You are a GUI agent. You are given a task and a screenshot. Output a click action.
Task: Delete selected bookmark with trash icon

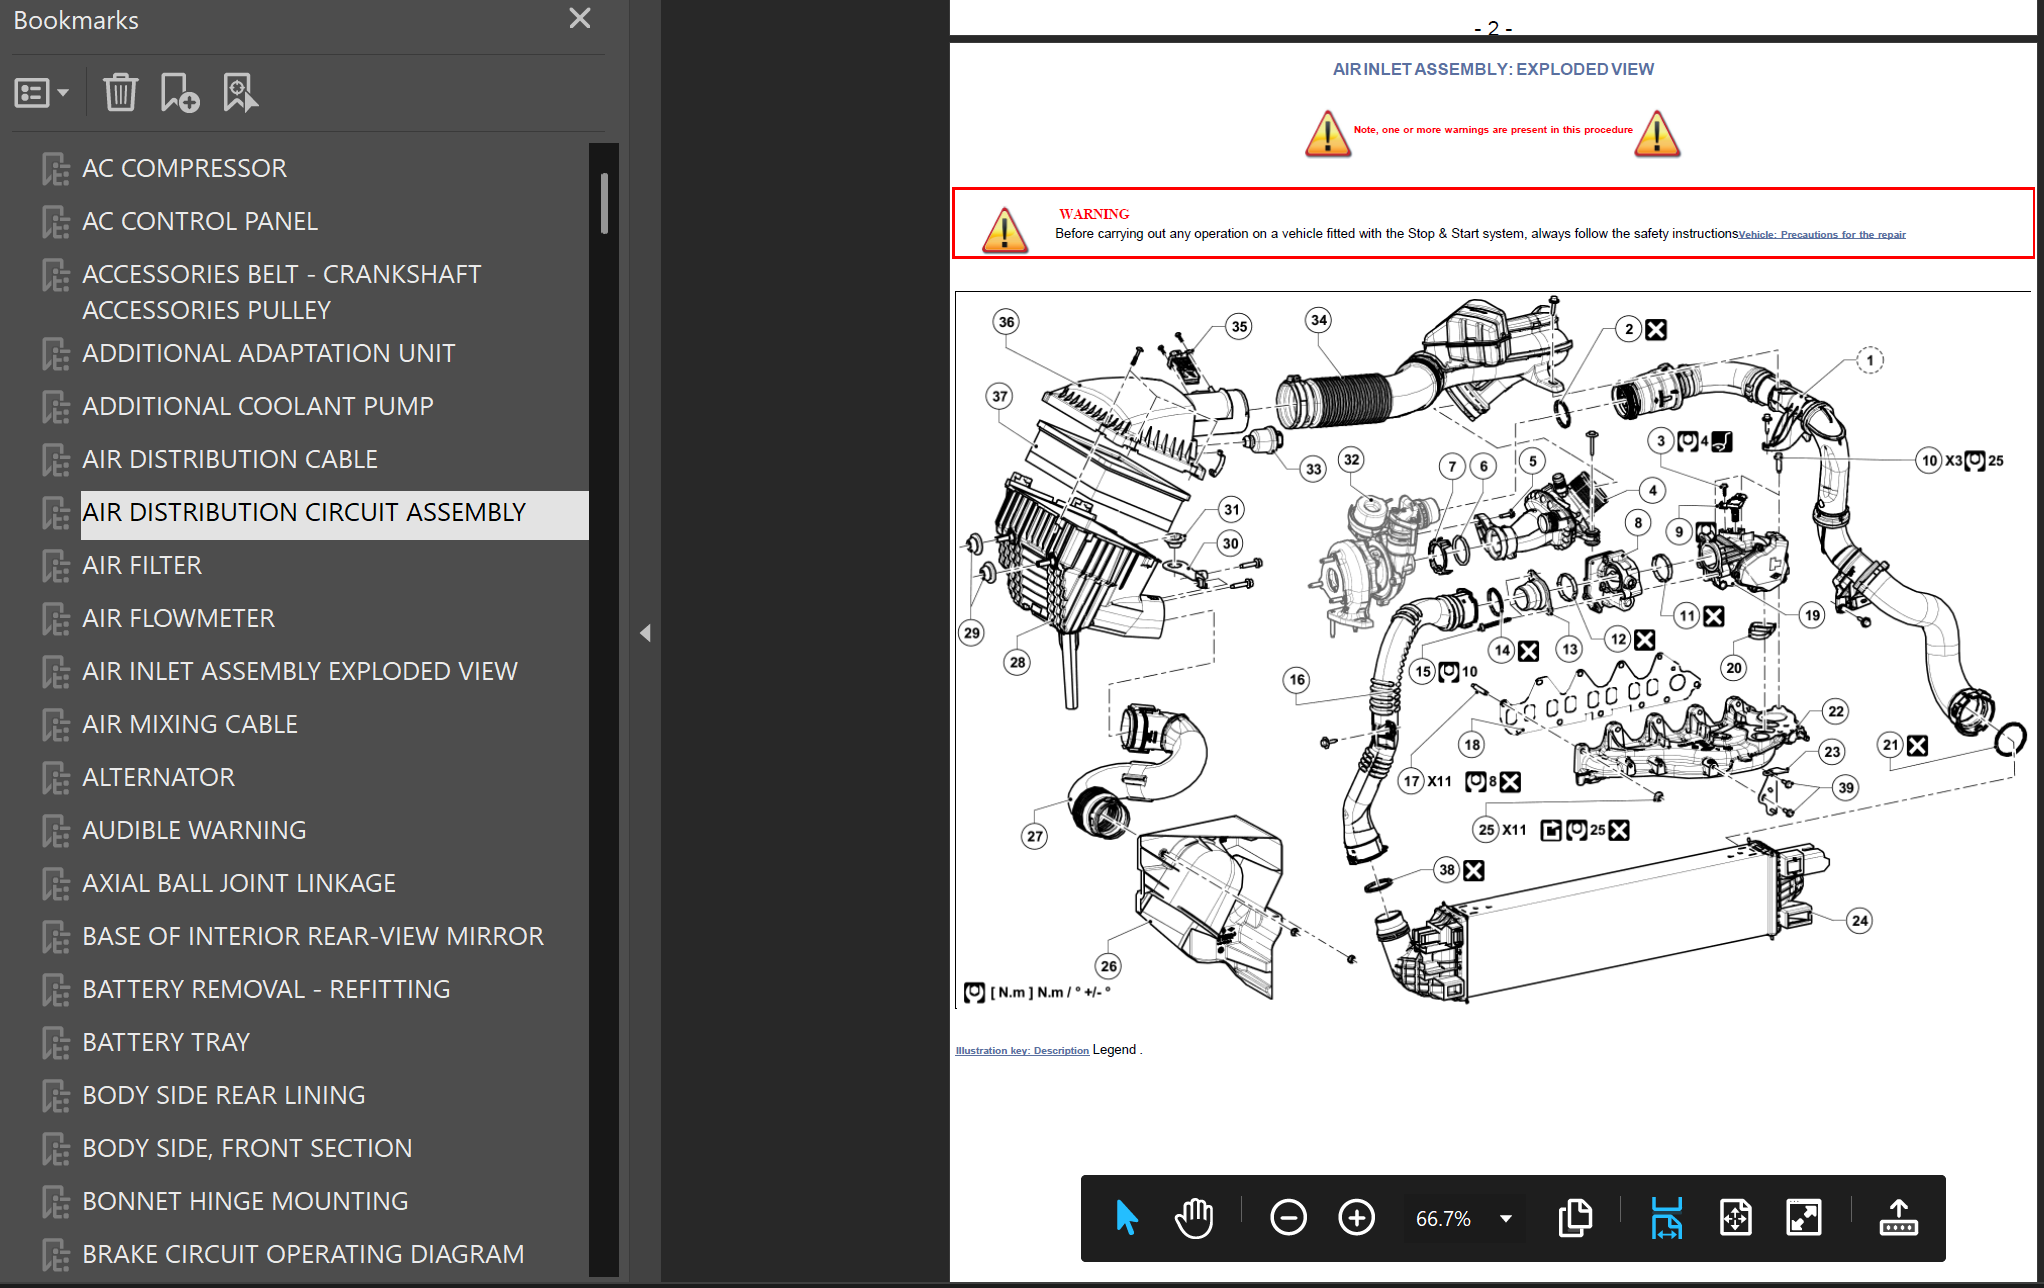click(120, 92)
